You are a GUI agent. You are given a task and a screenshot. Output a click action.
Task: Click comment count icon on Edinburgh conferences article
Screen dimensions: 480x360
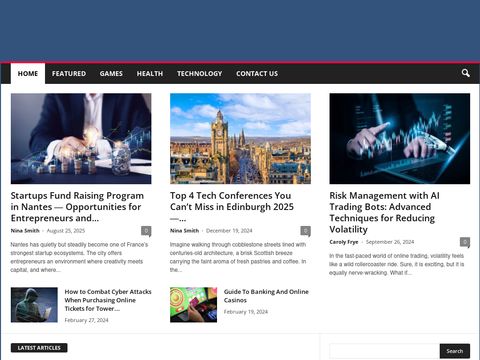coord(305,231)
